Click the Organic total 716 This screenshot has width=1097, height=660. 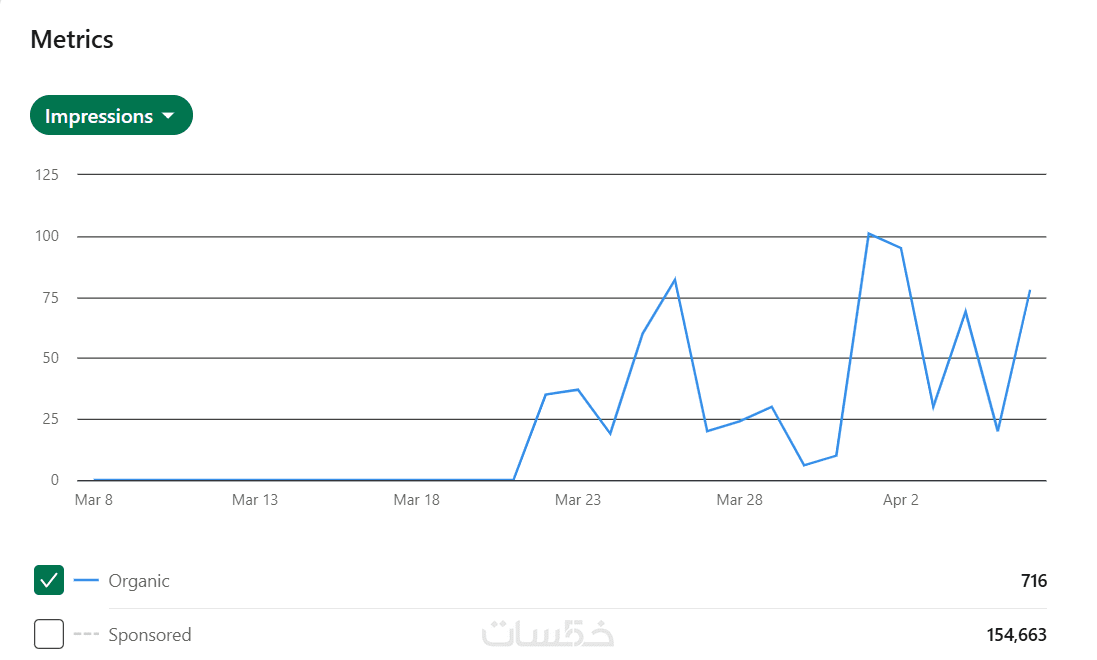[x=1034, y=581]
